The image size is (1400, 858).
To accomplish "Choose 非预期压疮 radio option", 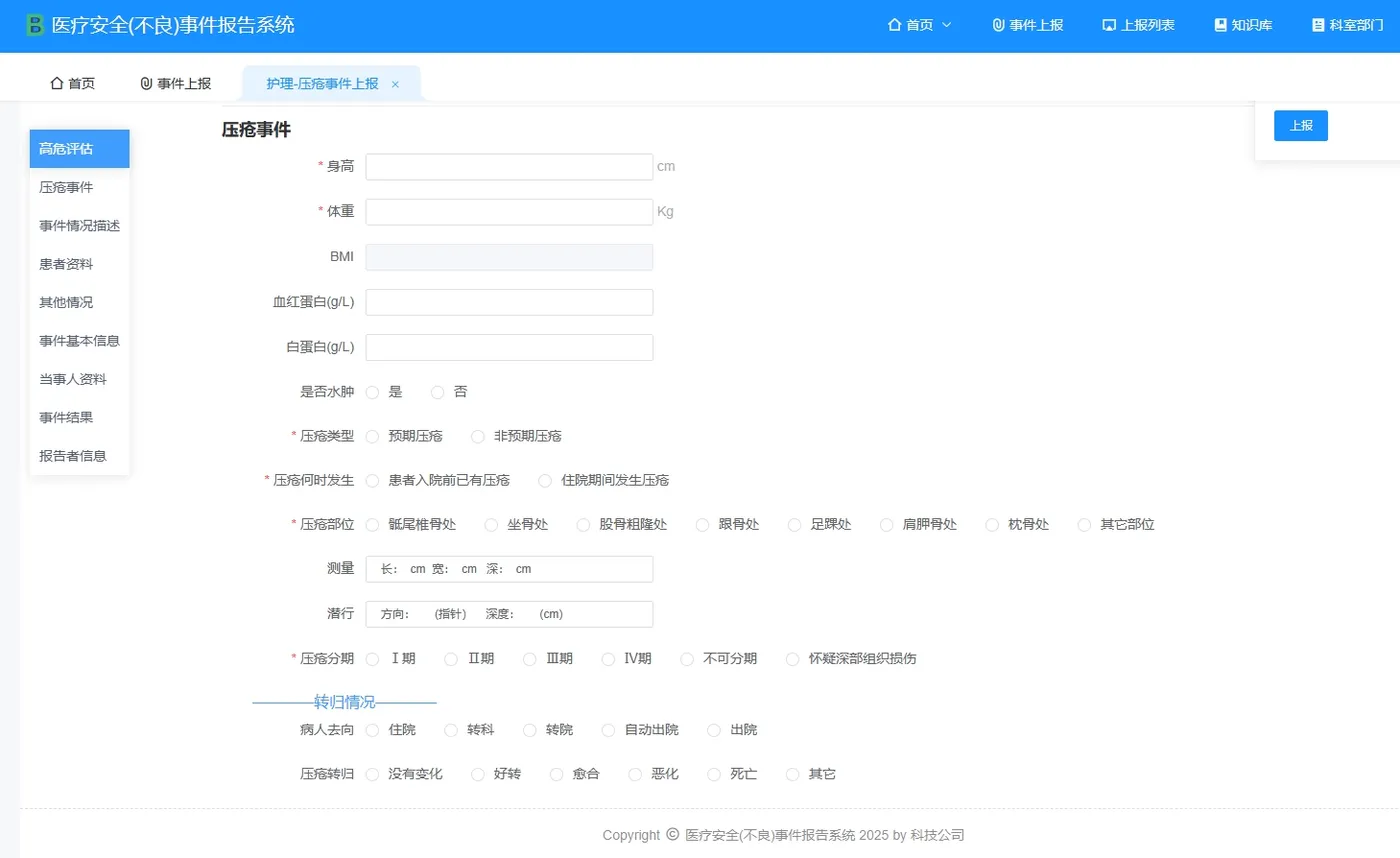I will (x=477, y=436).
